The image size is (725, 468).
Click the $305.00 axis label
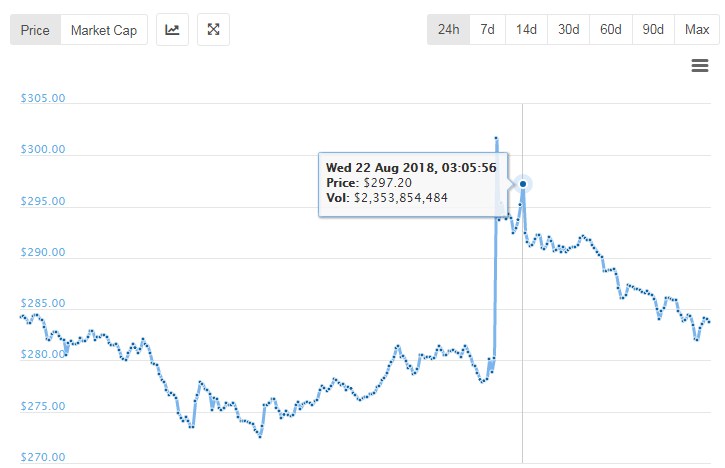click(x=43, y=98)
